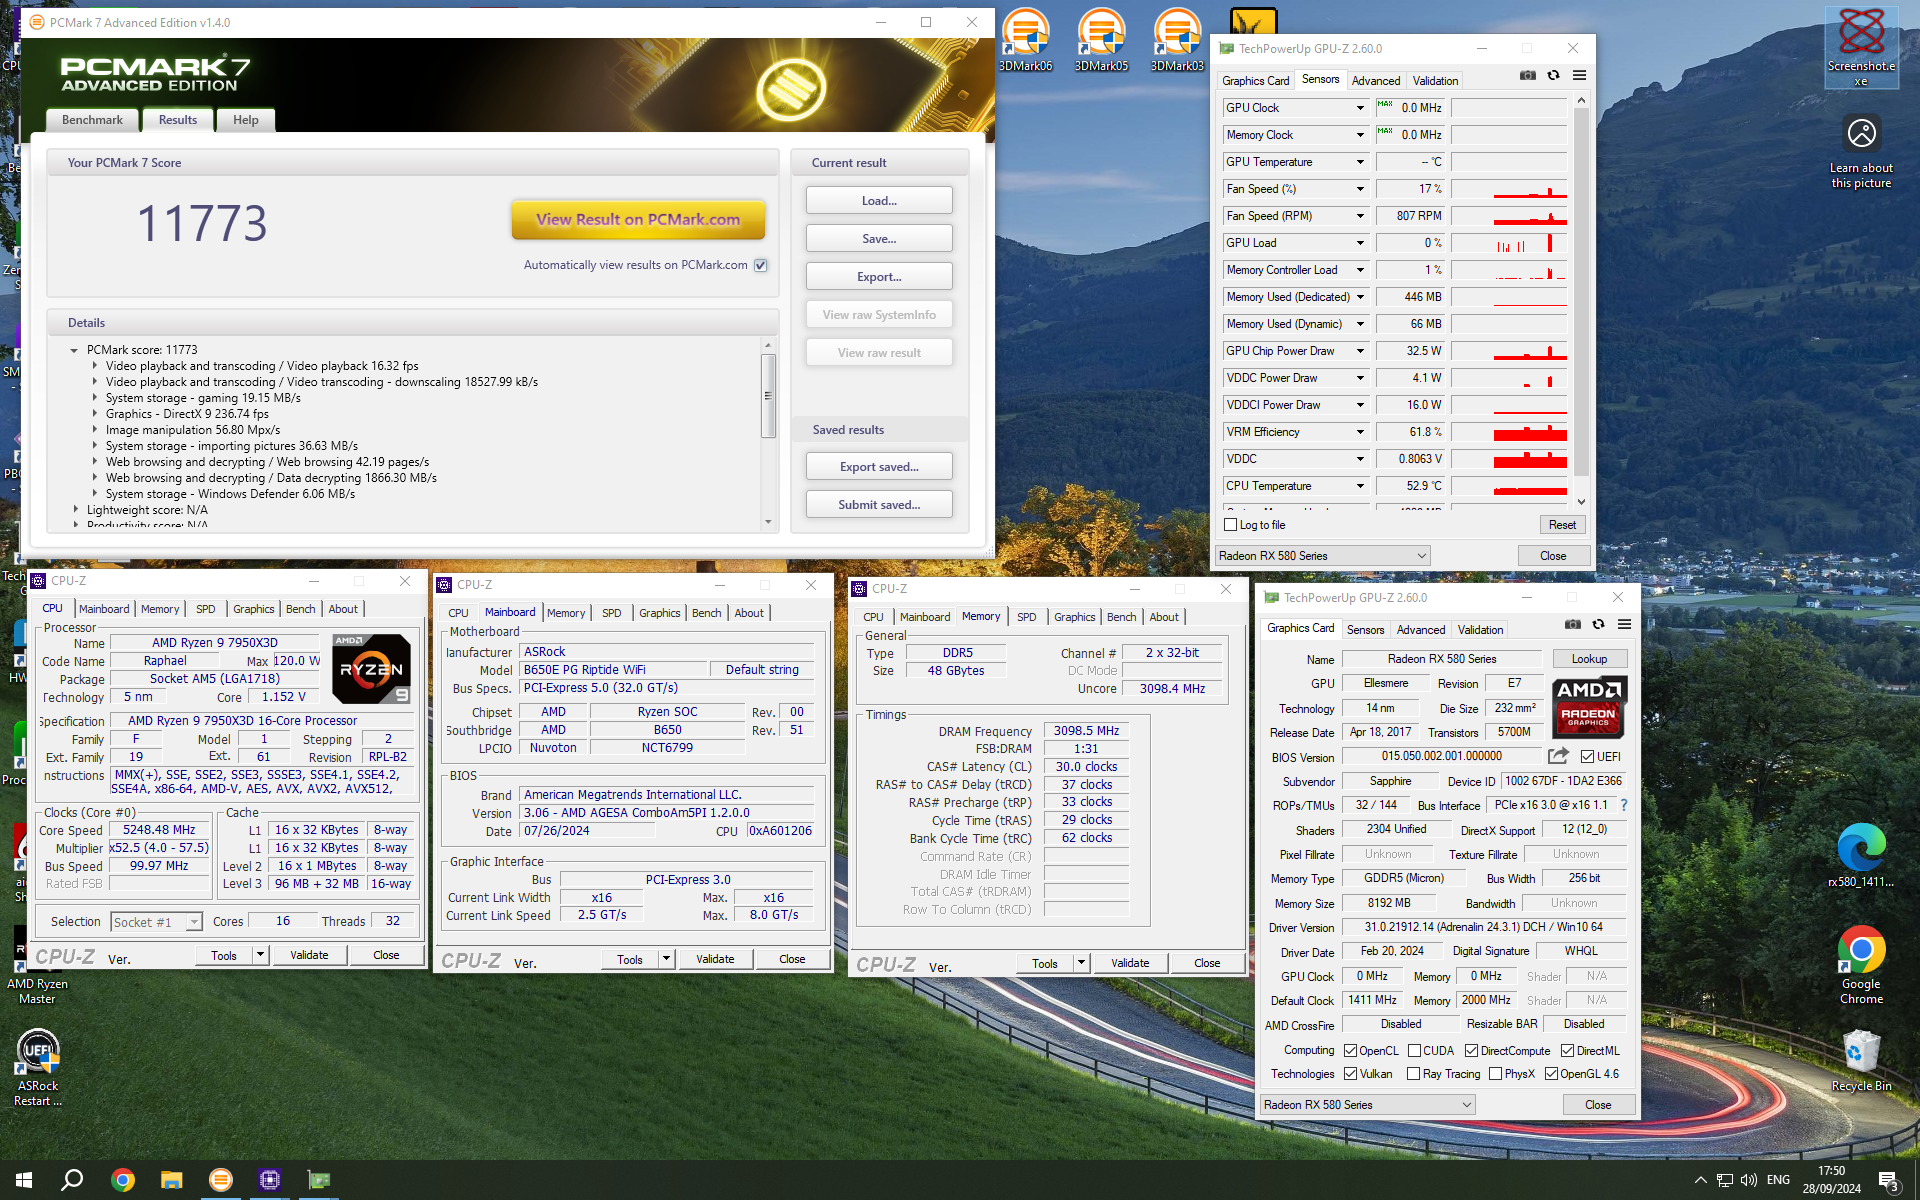Click PCMark 7 taskbar icon
This screenshot has width=1920, height=1200.
221,1180
